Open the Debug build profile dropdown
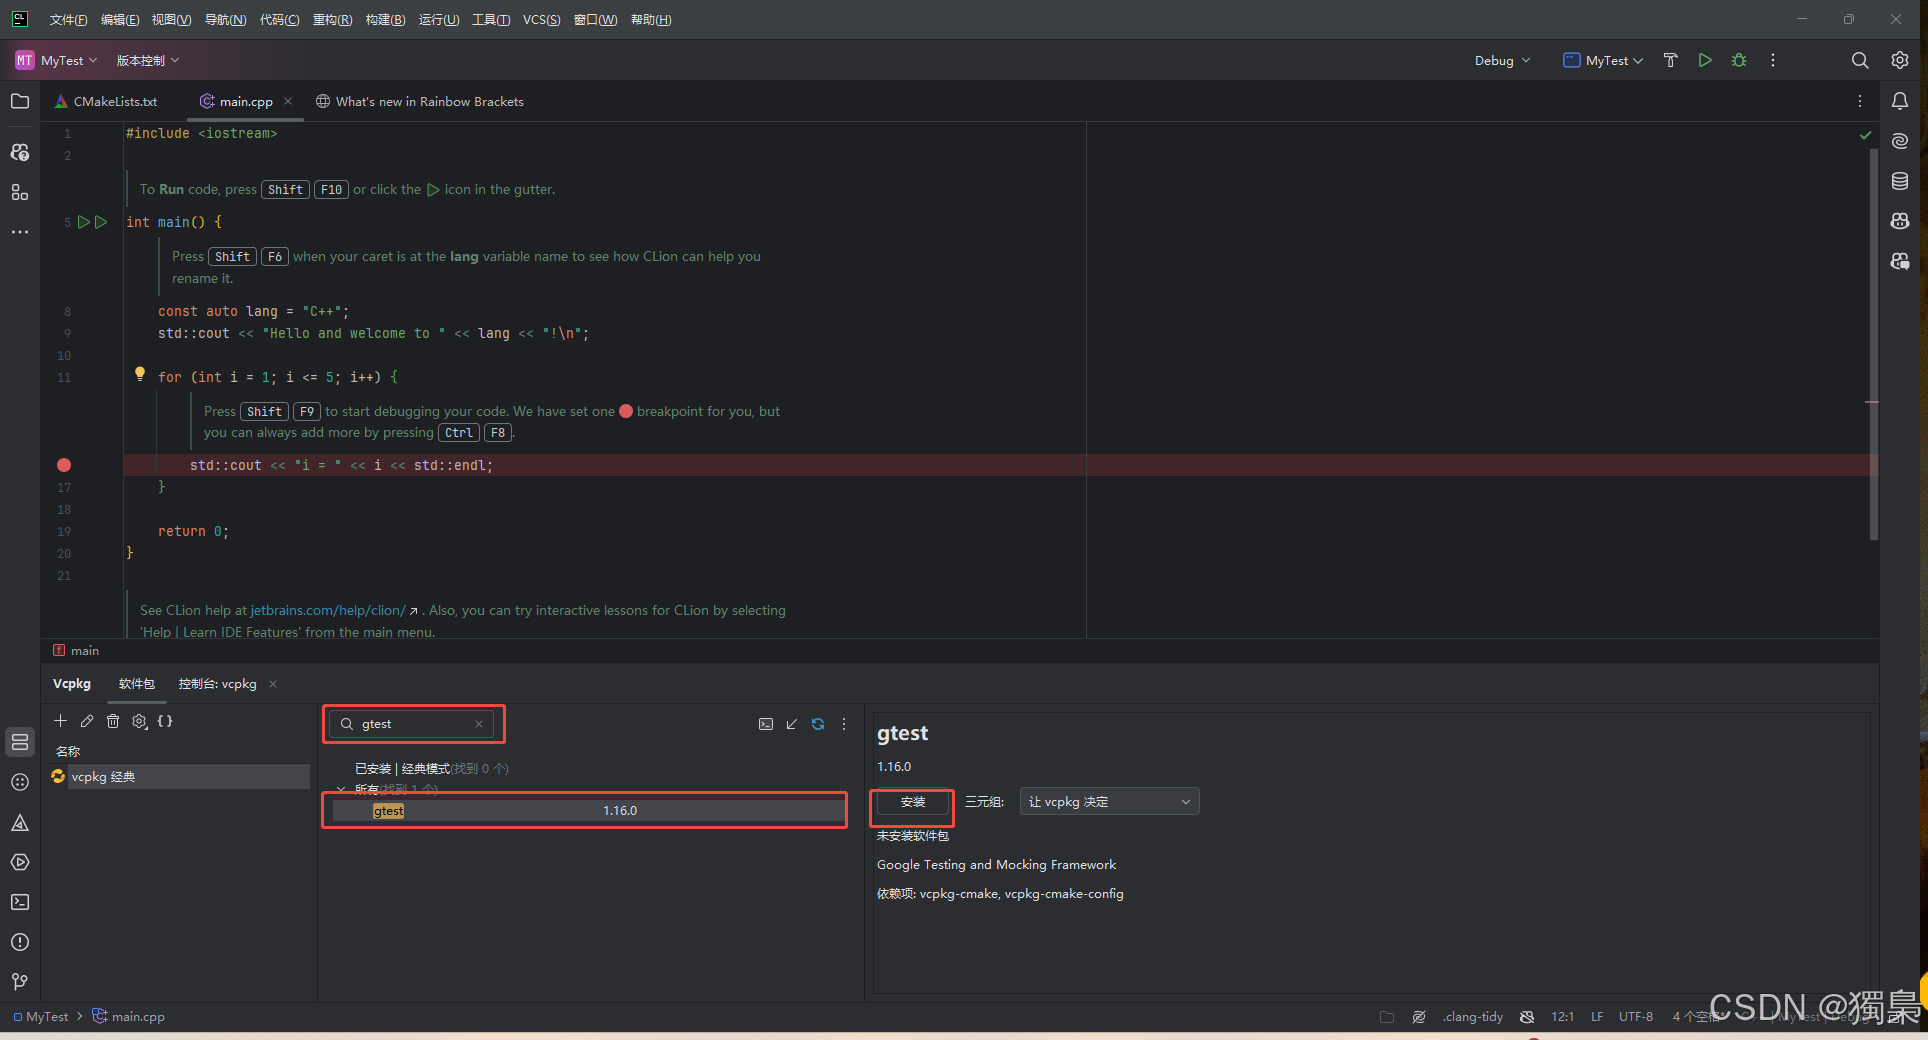1928x1040 pixels. pyautogui.click(x=1502, y=60)
